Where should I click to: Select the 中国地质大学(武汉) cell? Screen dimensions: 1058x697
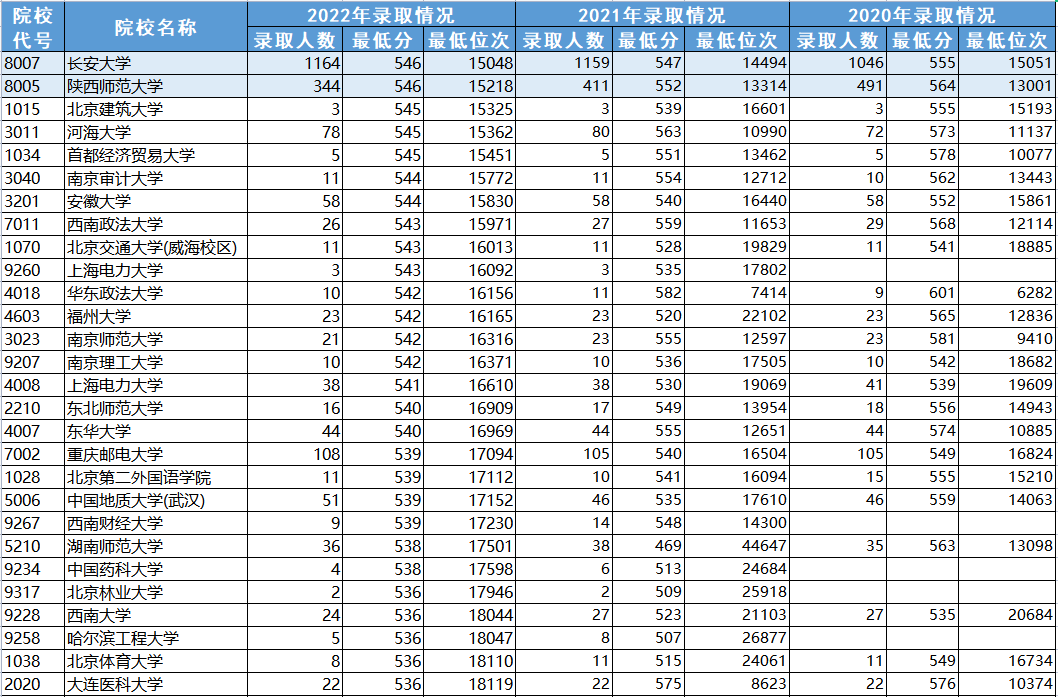point(156,501)
